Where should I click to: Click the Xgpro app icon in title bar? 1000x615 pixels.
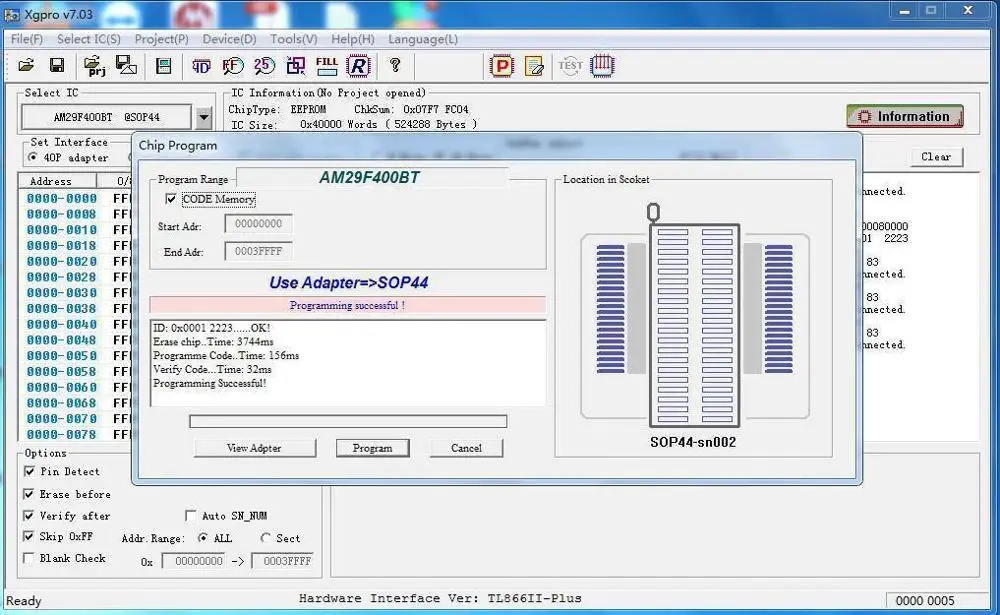point(12,14)
